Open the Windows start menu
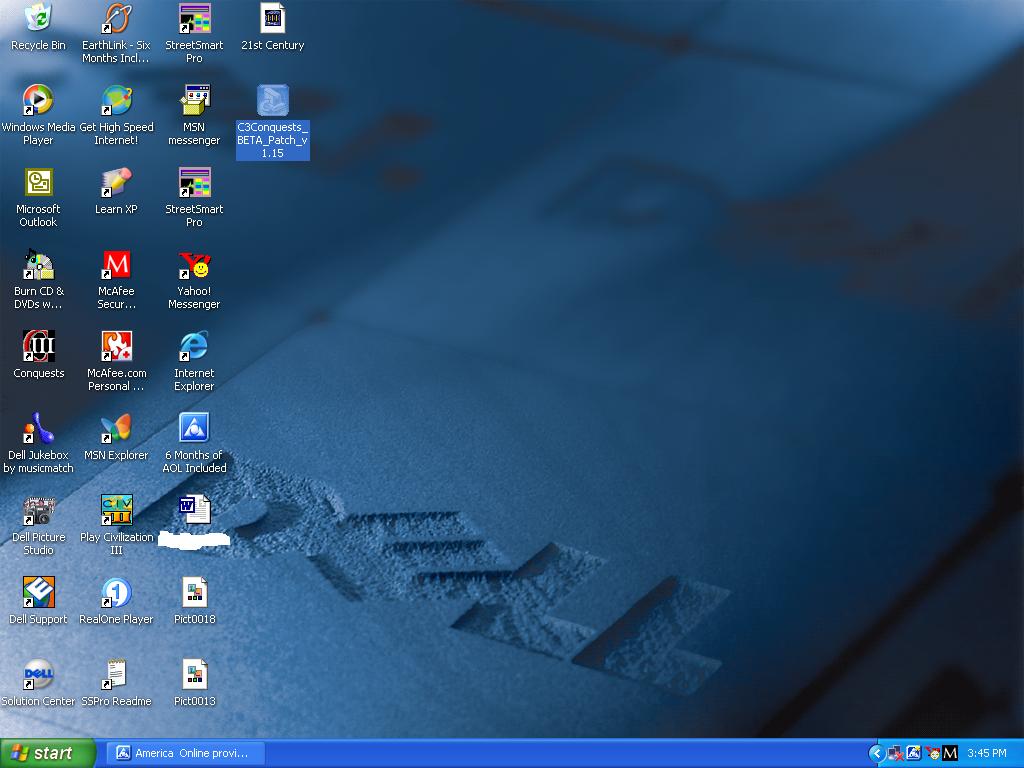The height and width of the screenshot is (768, 1024). 47,753
